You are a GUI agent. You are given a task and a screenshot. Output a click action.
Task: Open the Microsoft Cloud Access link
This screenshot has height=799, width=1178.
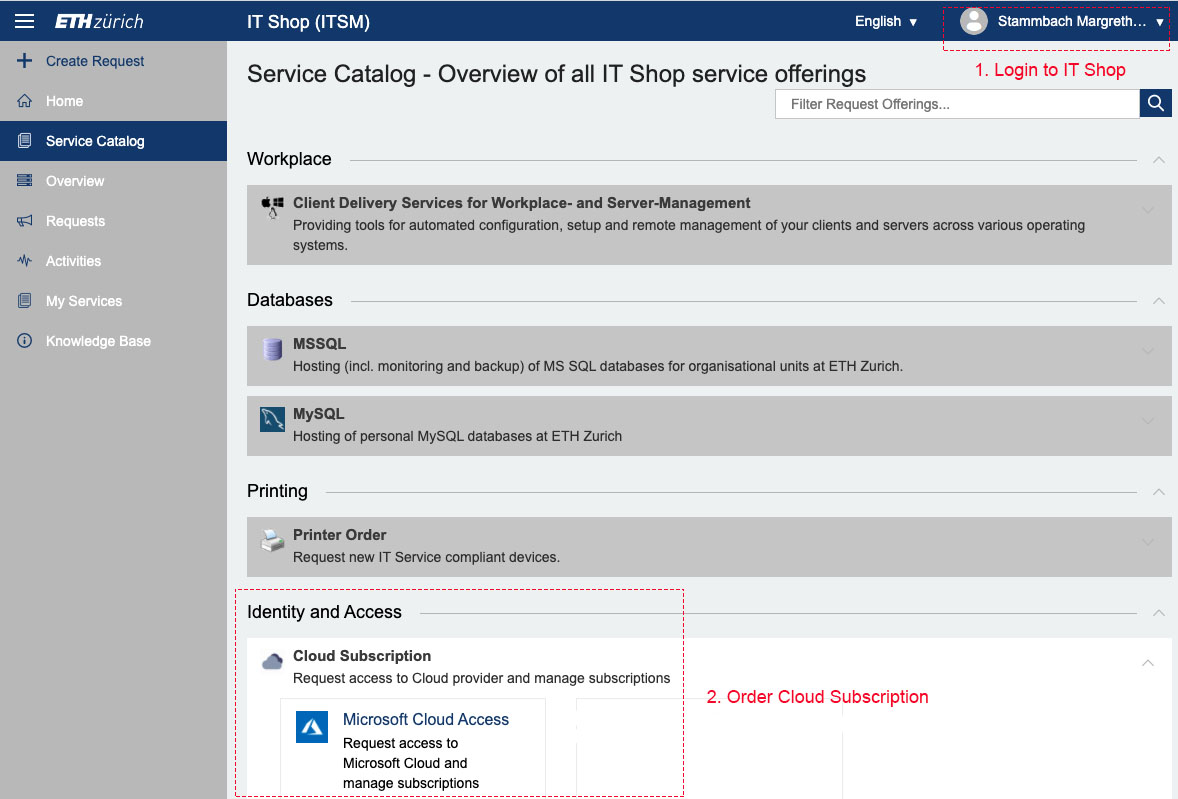[425, 719]
